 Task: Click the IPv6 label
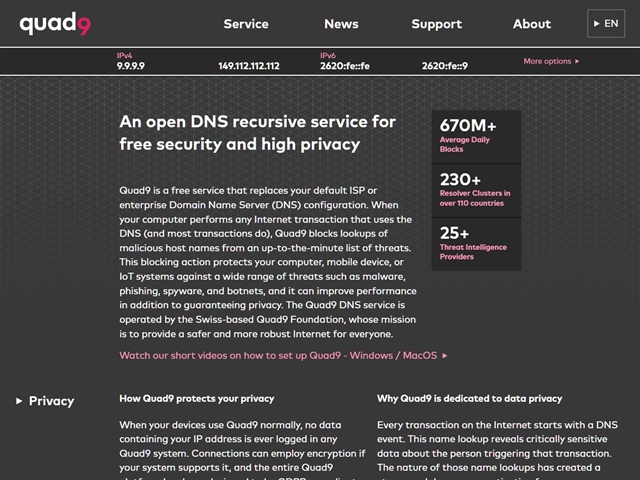point(328,55)
